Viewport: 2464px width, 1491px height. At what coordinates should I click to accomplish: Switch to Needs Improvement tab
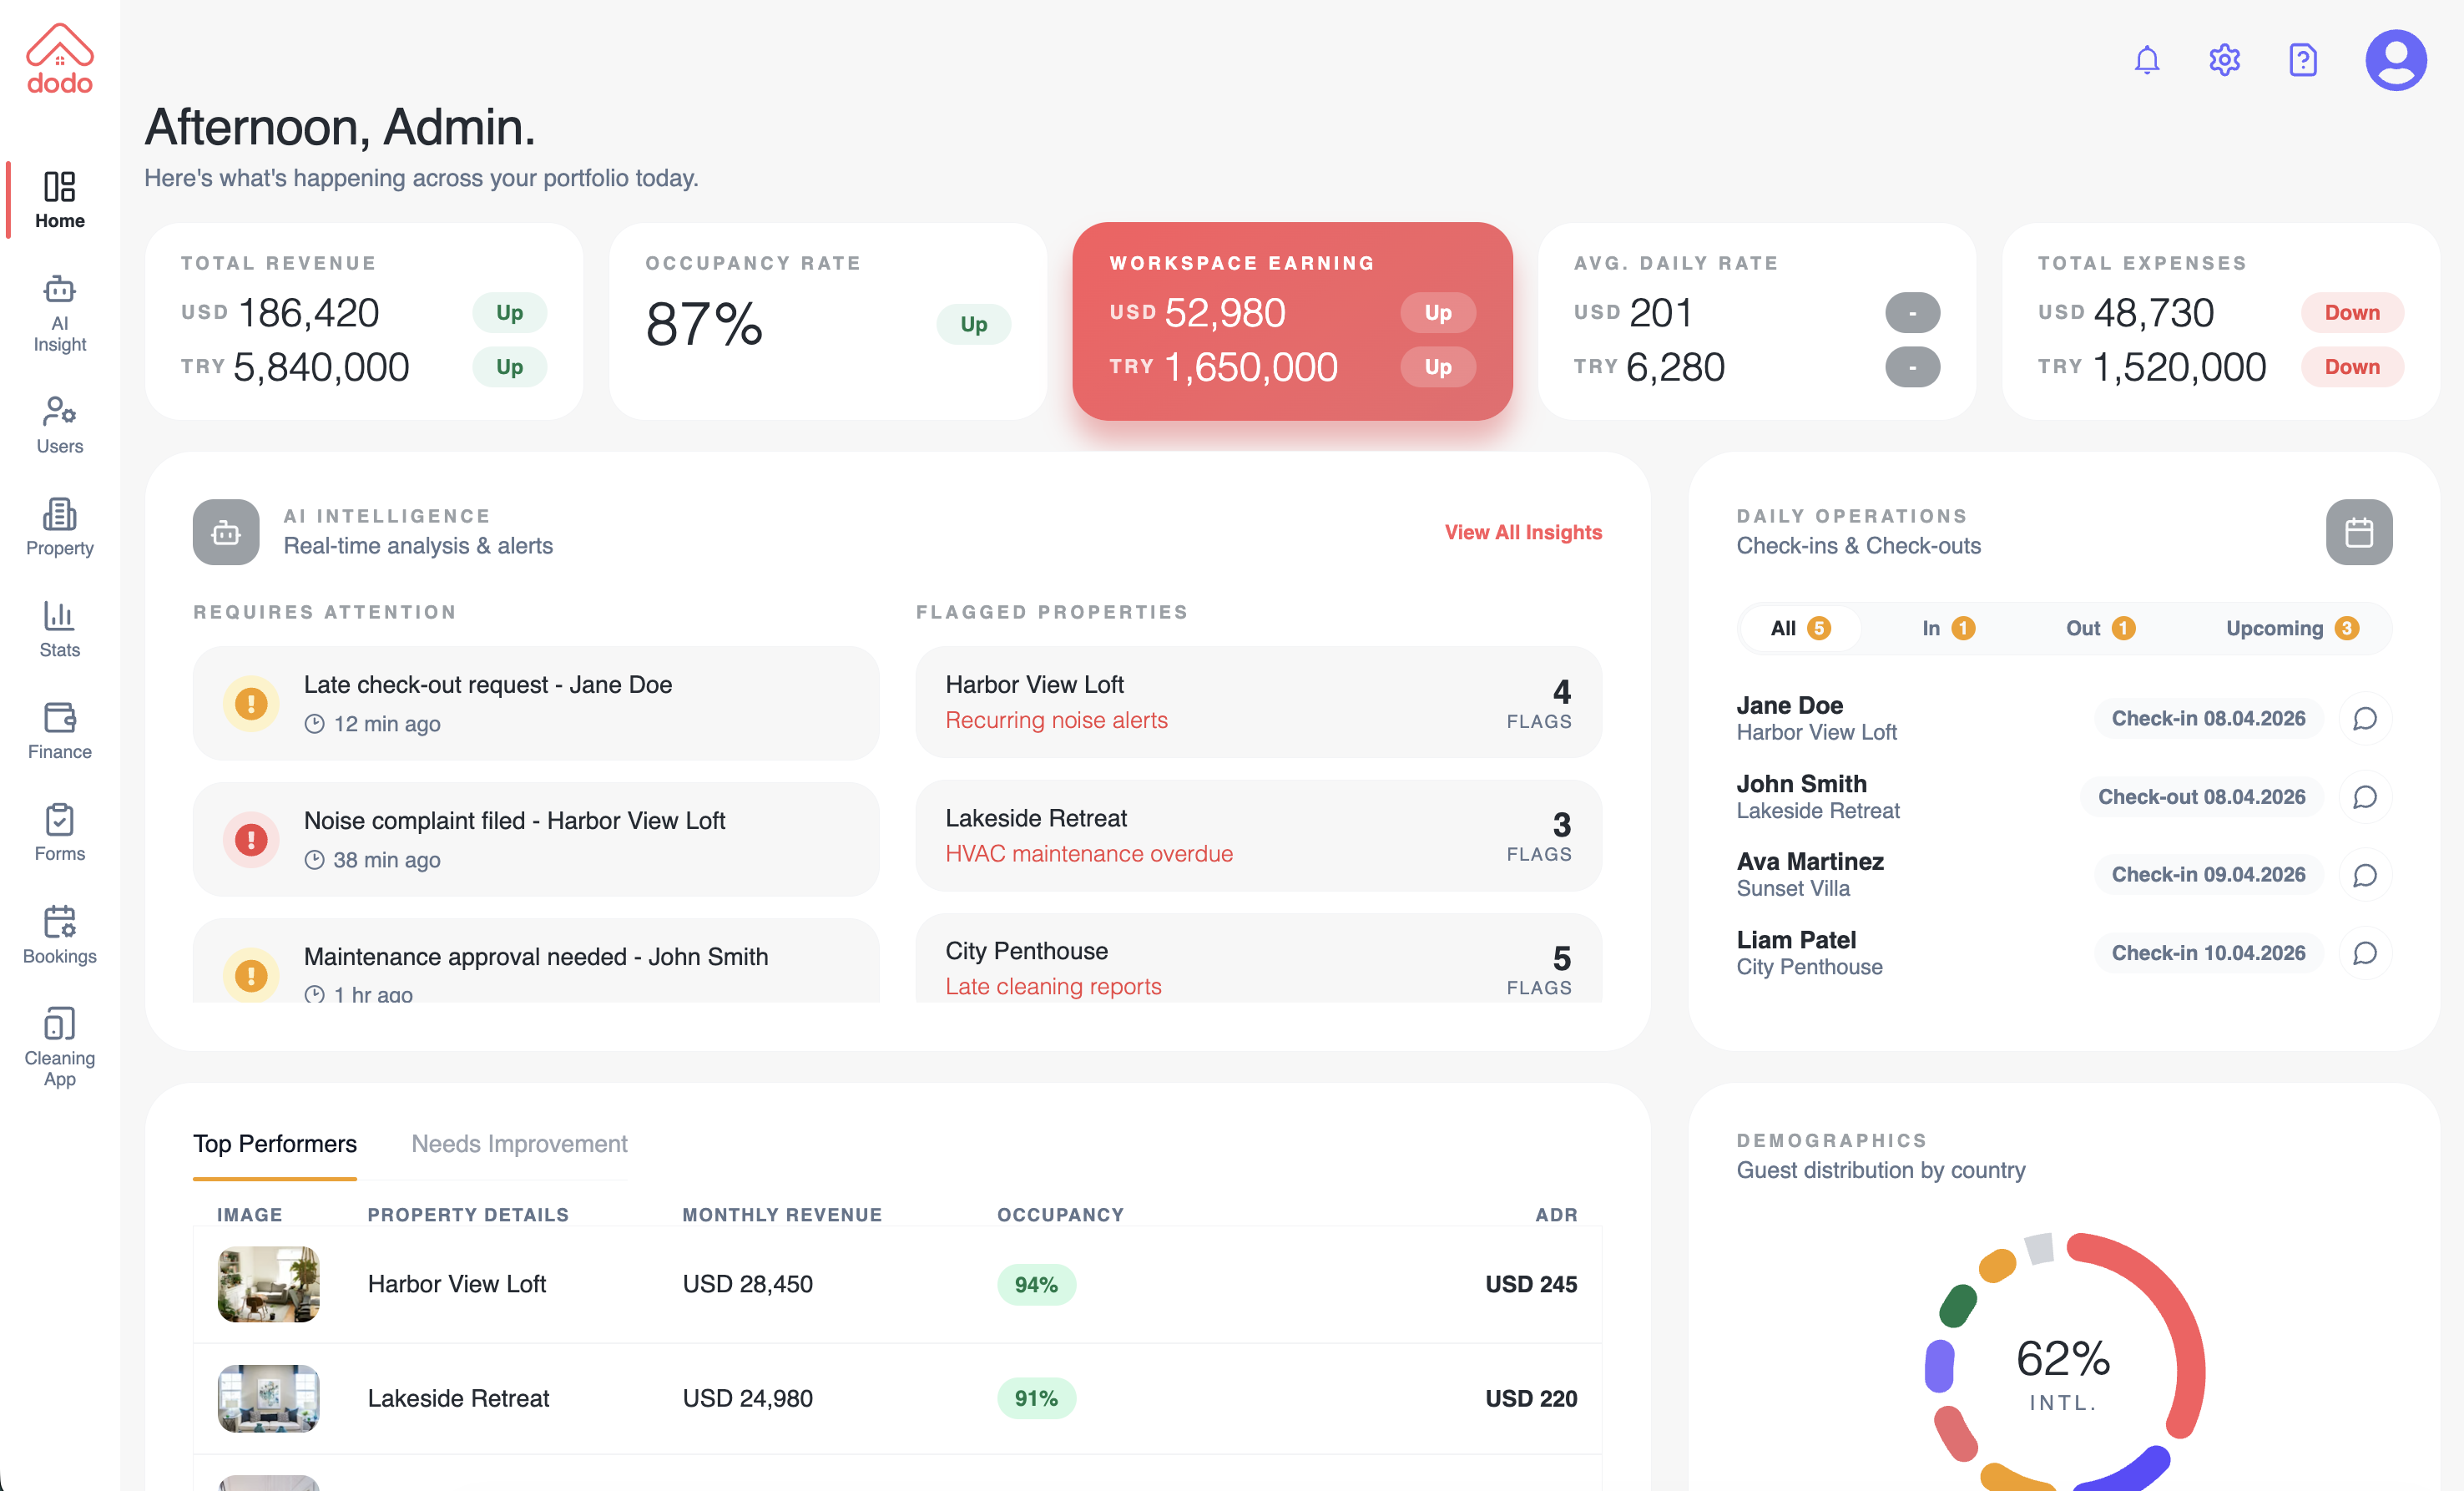518,1144
